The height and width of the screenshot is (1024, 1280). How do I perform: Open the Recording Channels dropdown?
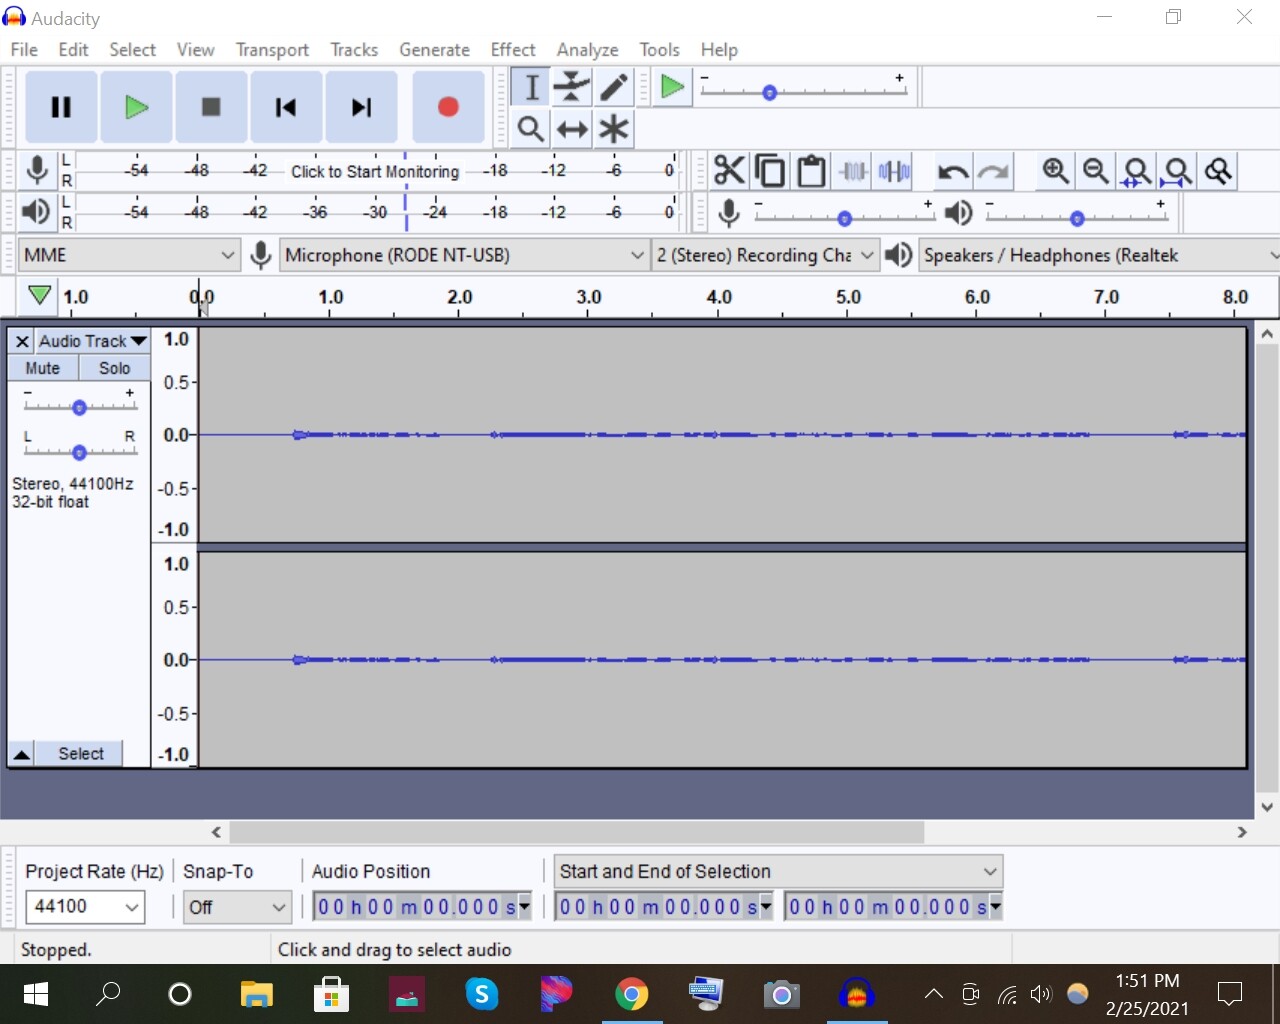pos(765,255)
